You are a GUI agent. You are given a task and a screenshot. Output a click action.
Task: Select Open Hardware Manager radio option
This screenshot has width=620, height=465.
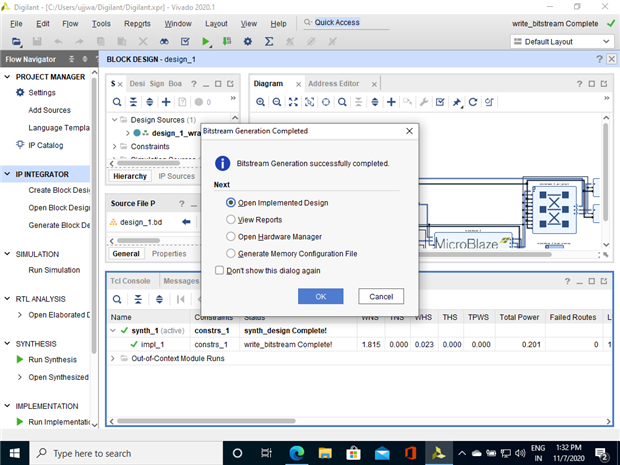coord(231,236)
